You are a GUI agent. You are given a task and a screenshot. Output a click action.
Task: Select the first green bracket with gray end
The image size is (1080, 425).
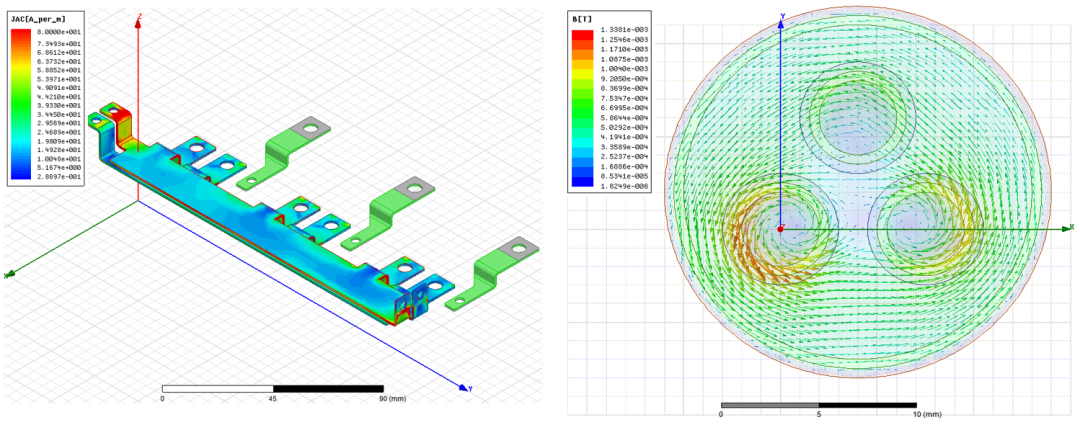[x=286, y=153]
